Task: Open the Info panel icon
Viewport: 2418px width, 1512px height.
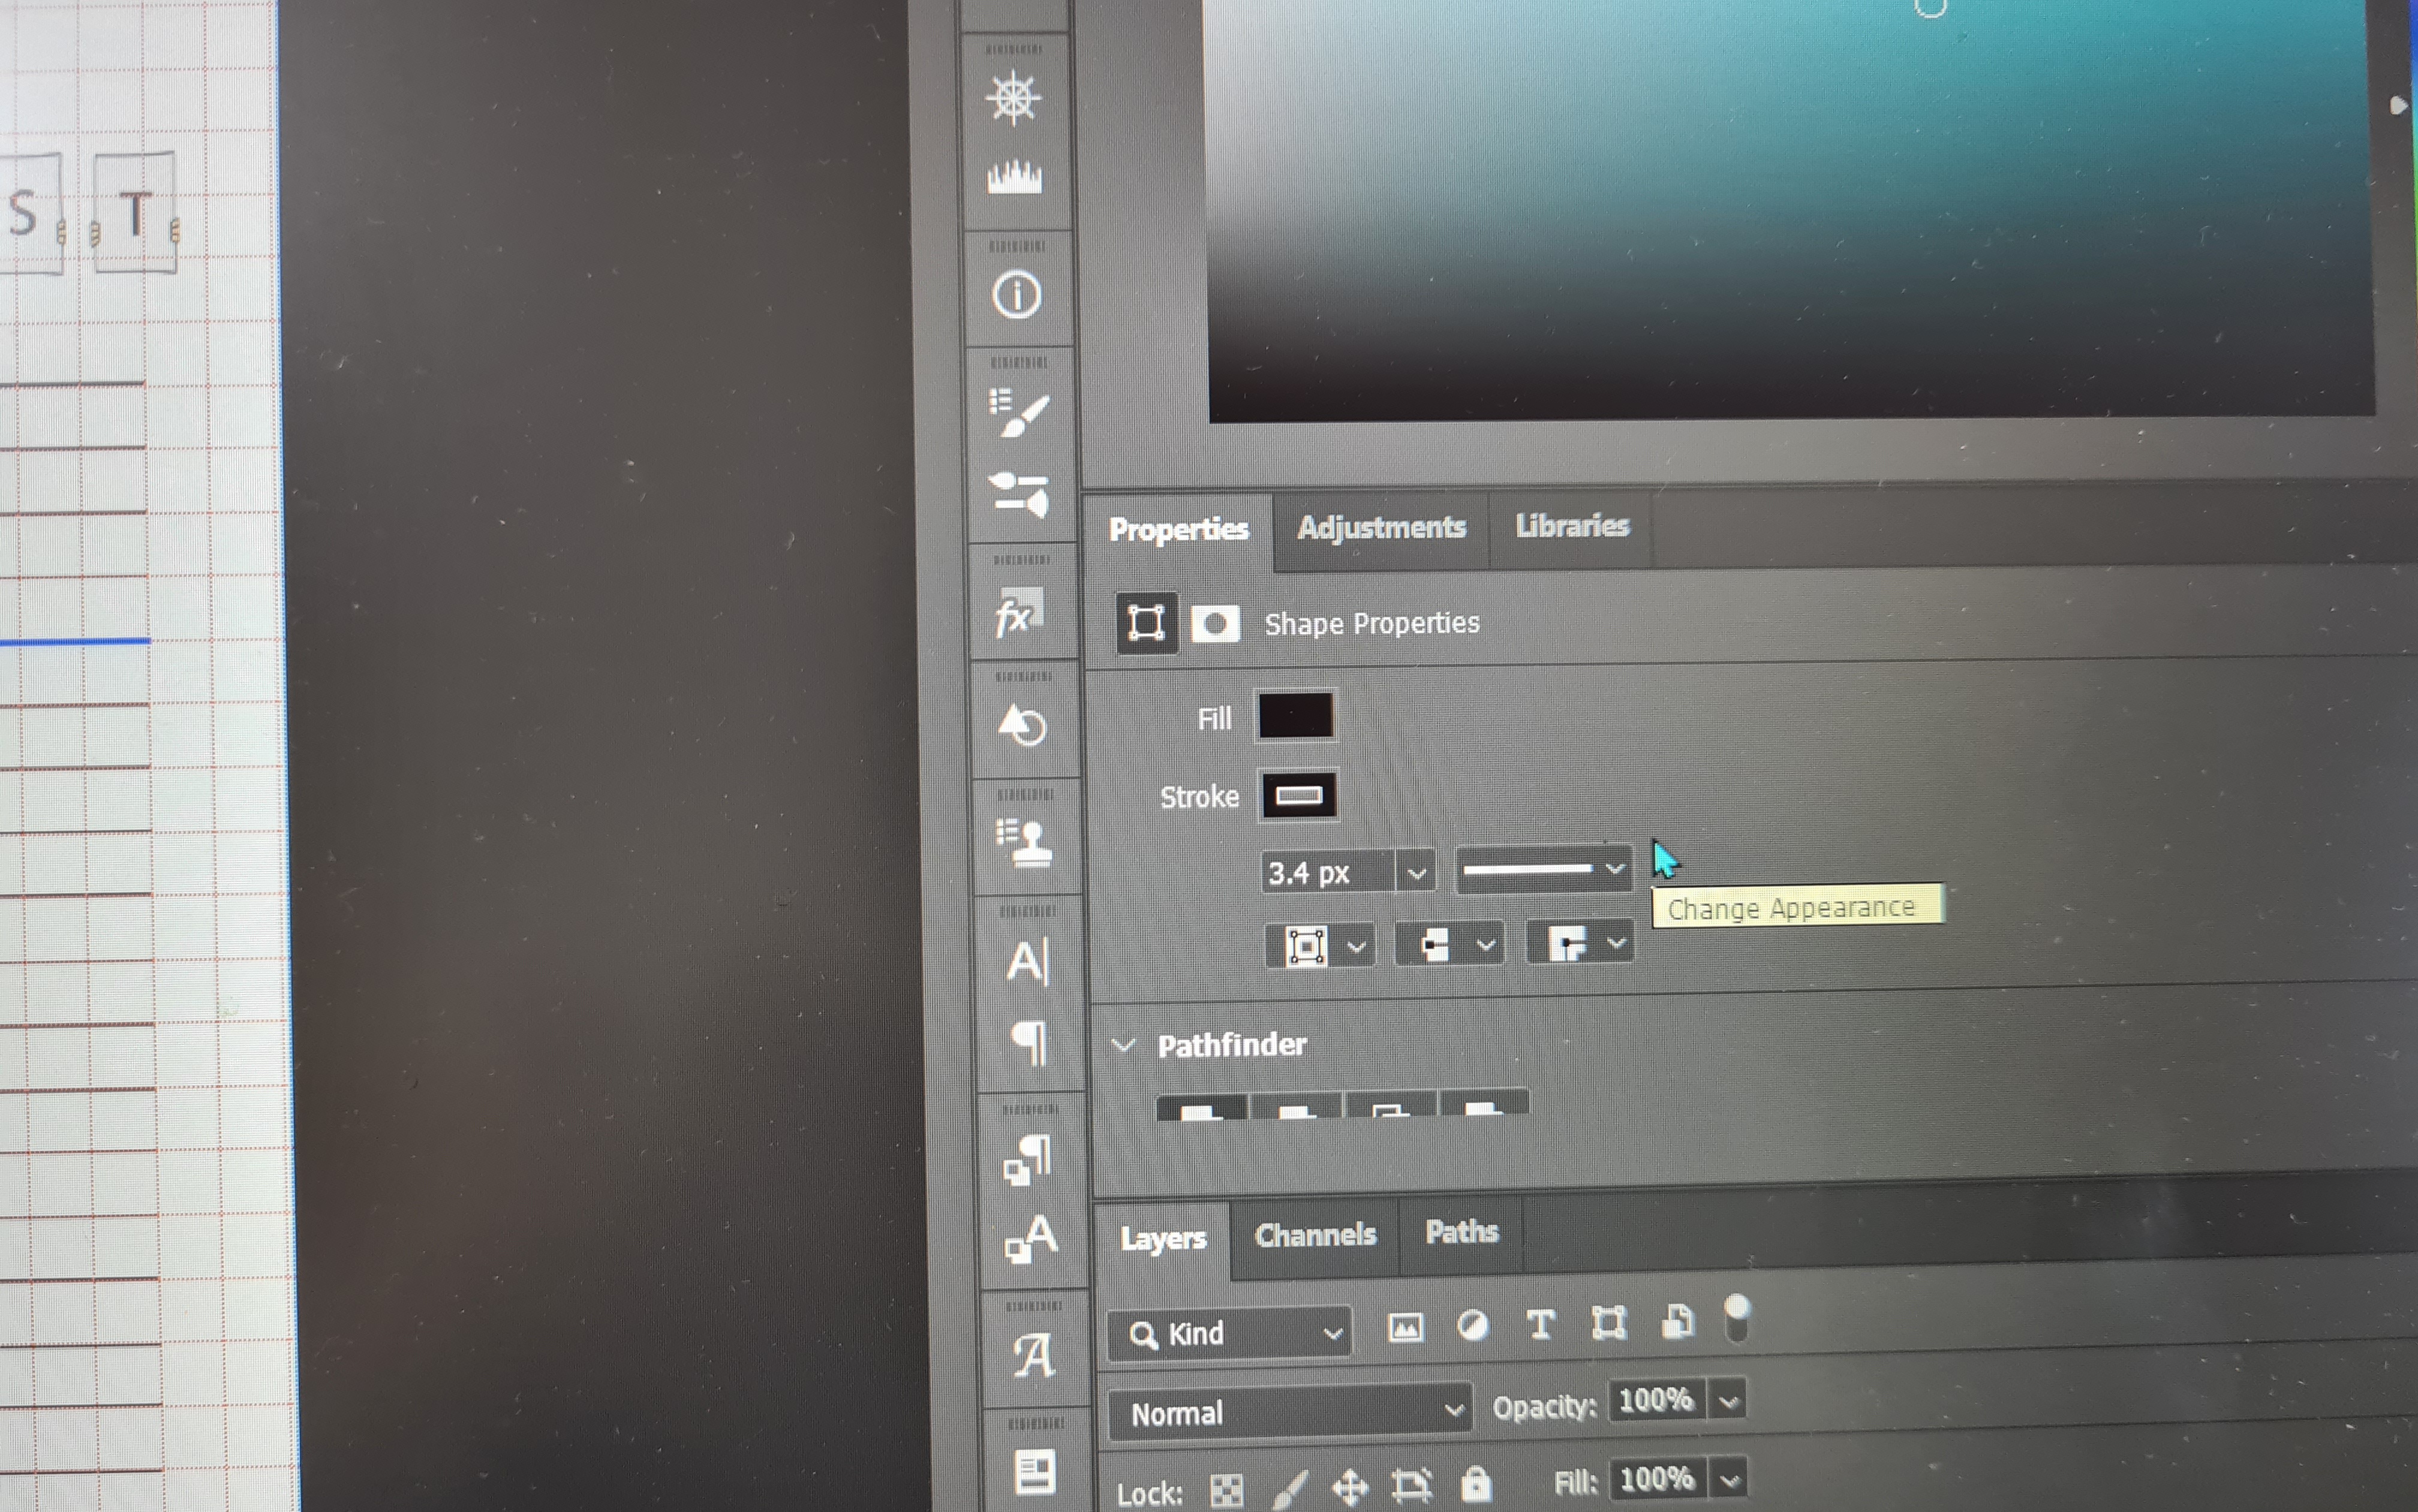Action: coord(1016,295)
